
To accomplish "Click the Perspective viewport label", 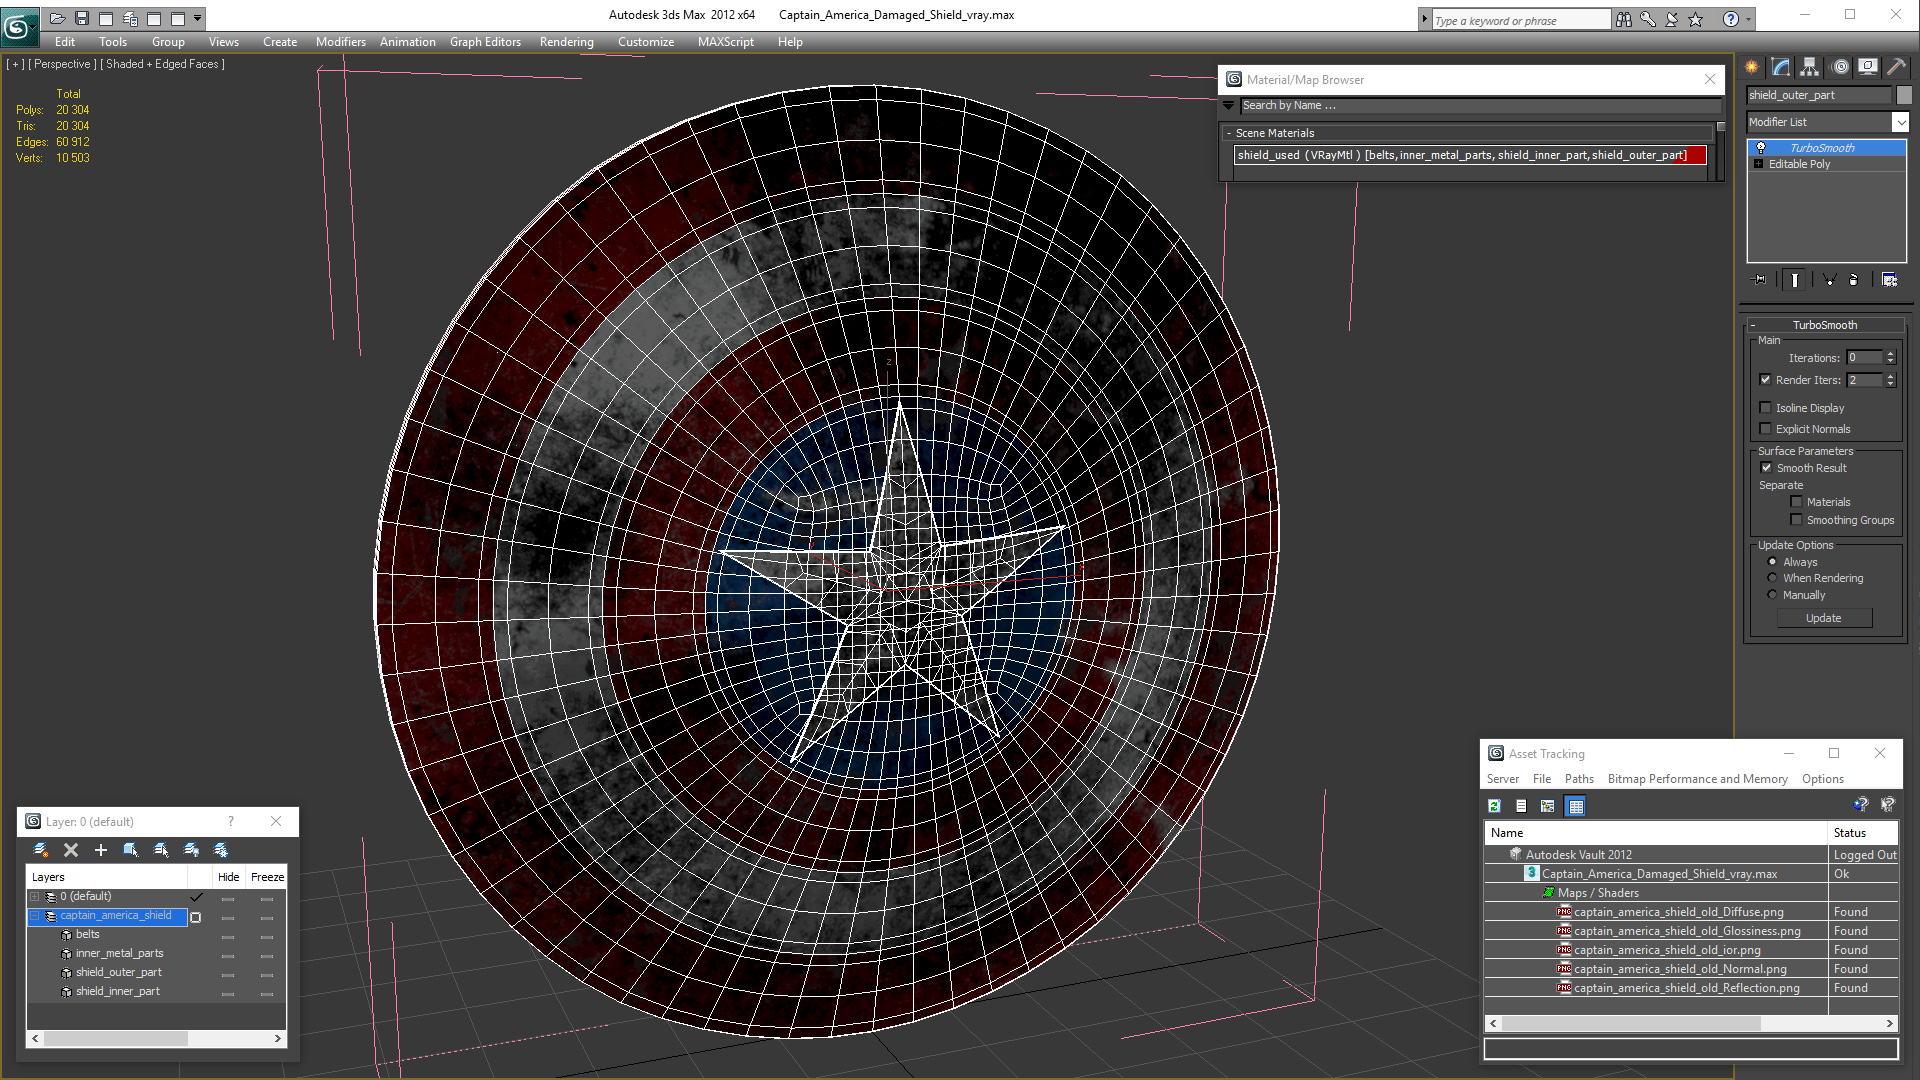I will [x=62, y=64].
